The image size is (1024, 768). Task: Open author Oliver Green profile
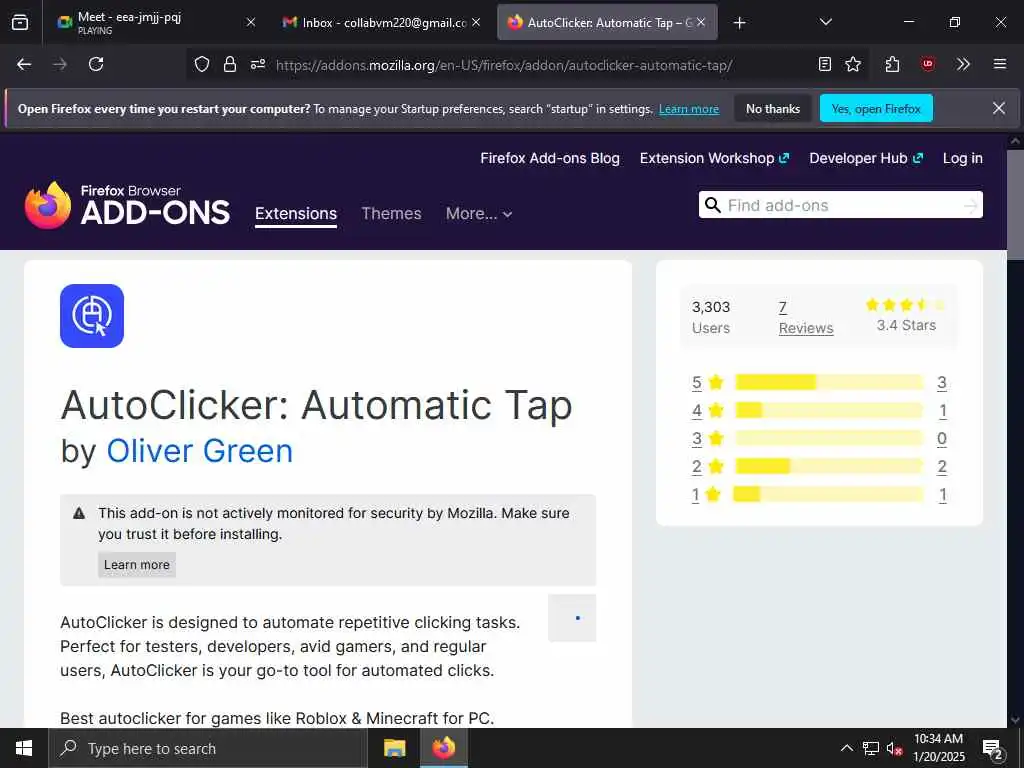click(x=200, y=451)
